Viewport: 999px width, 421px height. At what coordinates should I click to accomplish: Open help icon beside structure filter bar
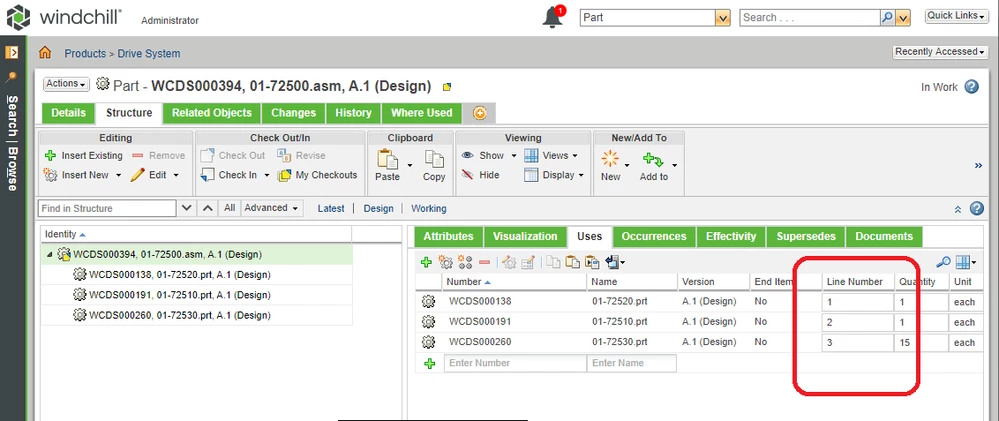click(x=976, y=208)
